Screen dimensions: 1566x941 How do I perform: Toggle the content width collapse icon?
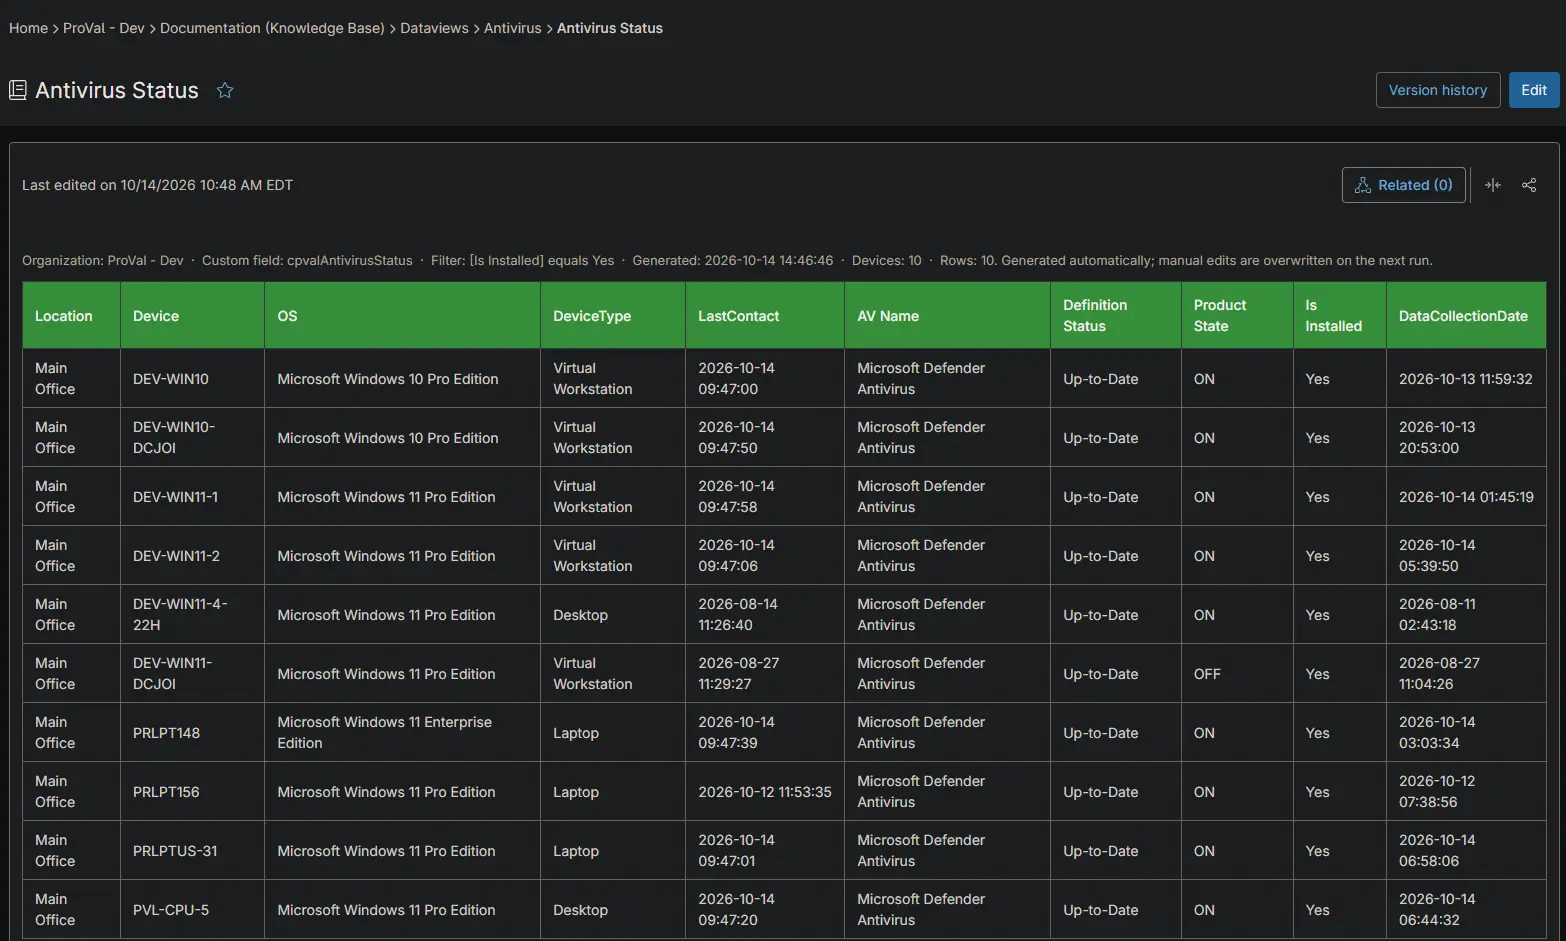point(1493,185)
